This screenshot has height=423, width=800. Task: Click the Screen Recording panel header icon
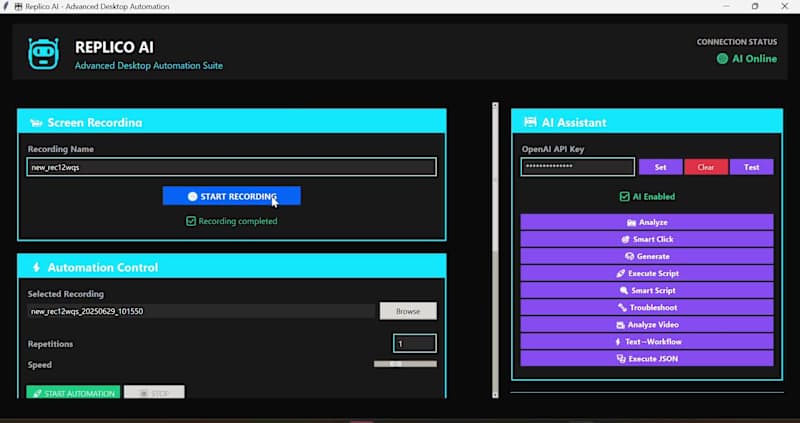[x=36, y=122]
